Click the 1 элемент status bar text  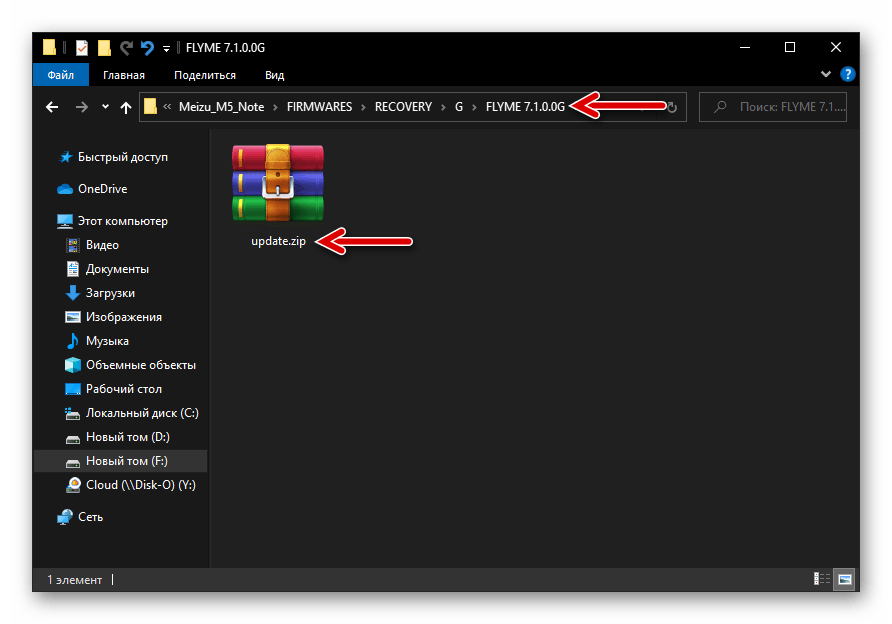tap(75, 580)
